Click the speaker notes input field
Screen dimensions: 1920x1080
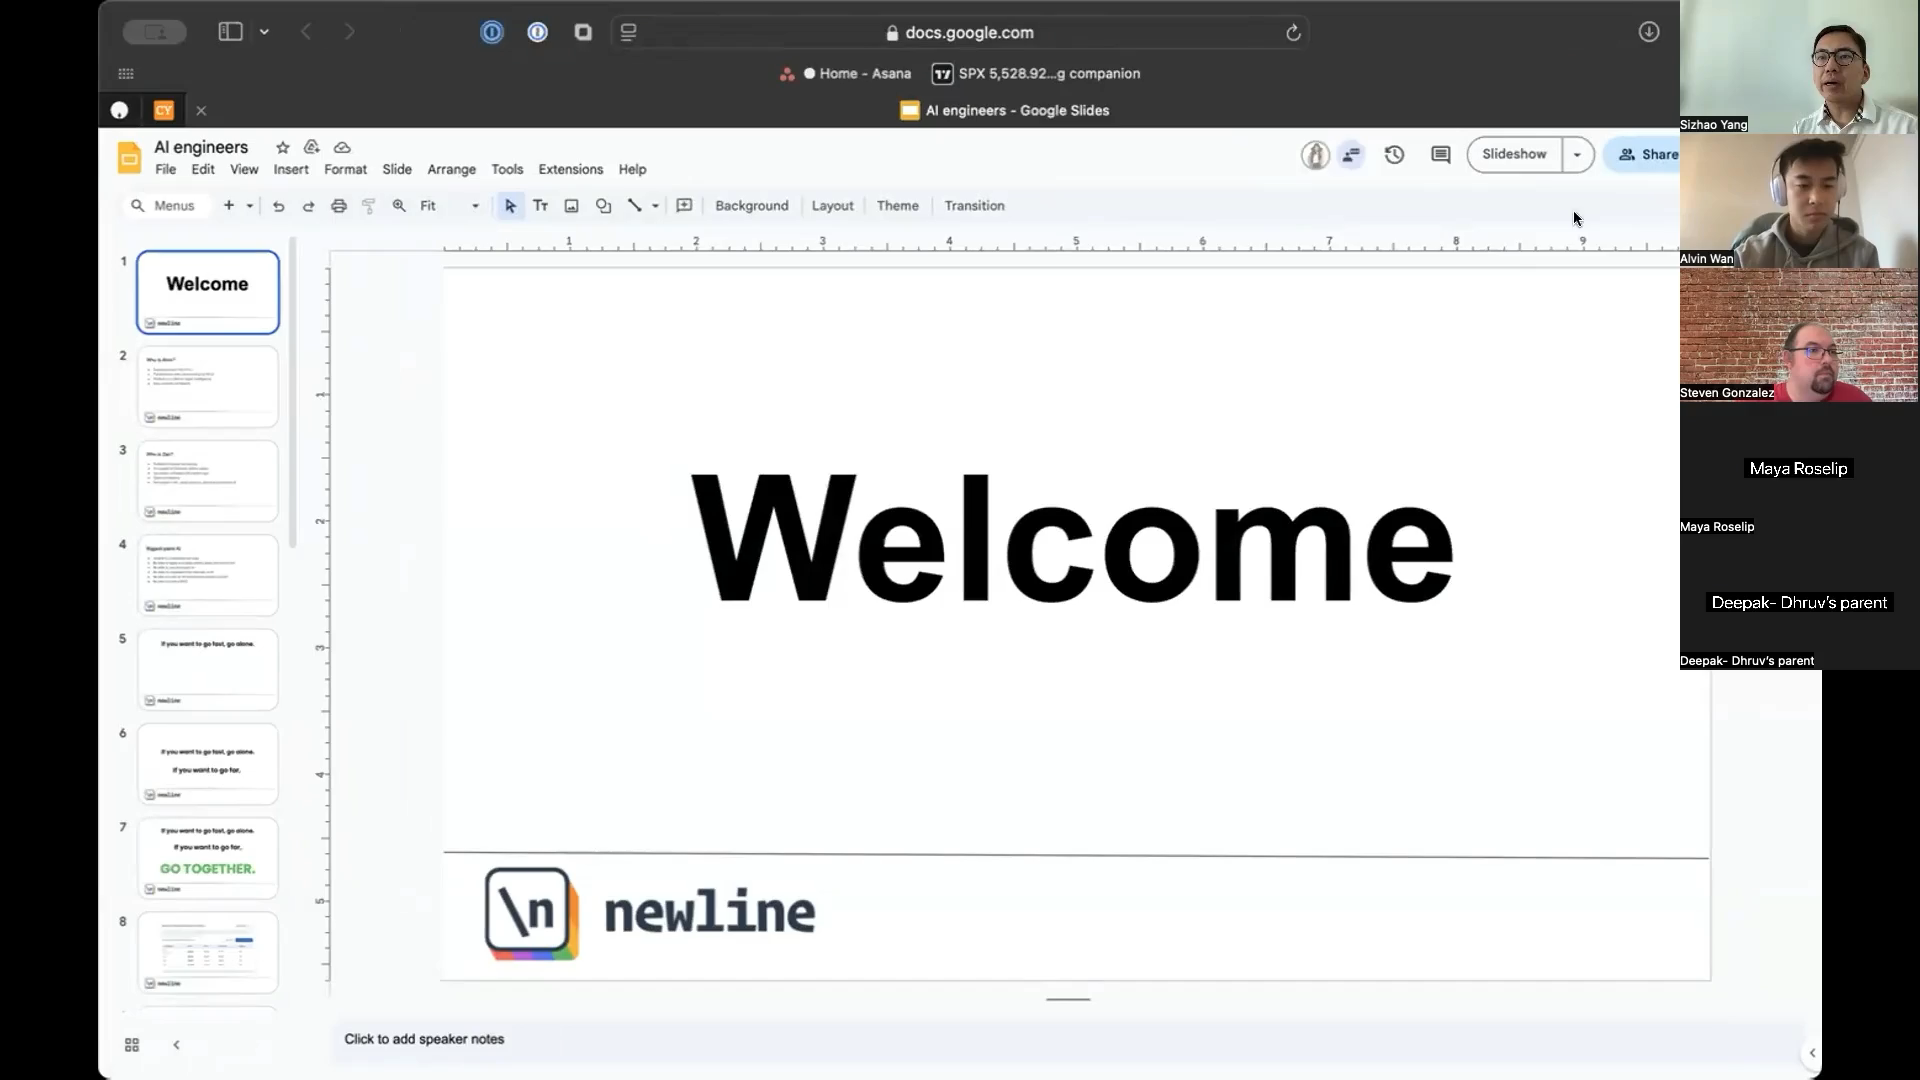(423, 1039)
